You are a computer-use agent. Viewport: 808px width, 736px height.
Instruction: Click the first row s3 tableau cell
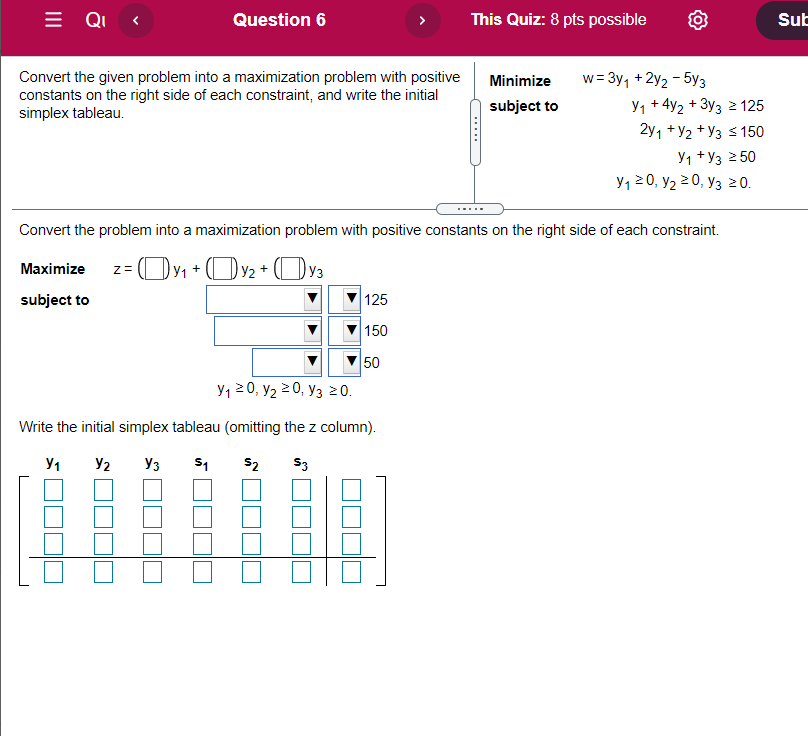point(301,490)
